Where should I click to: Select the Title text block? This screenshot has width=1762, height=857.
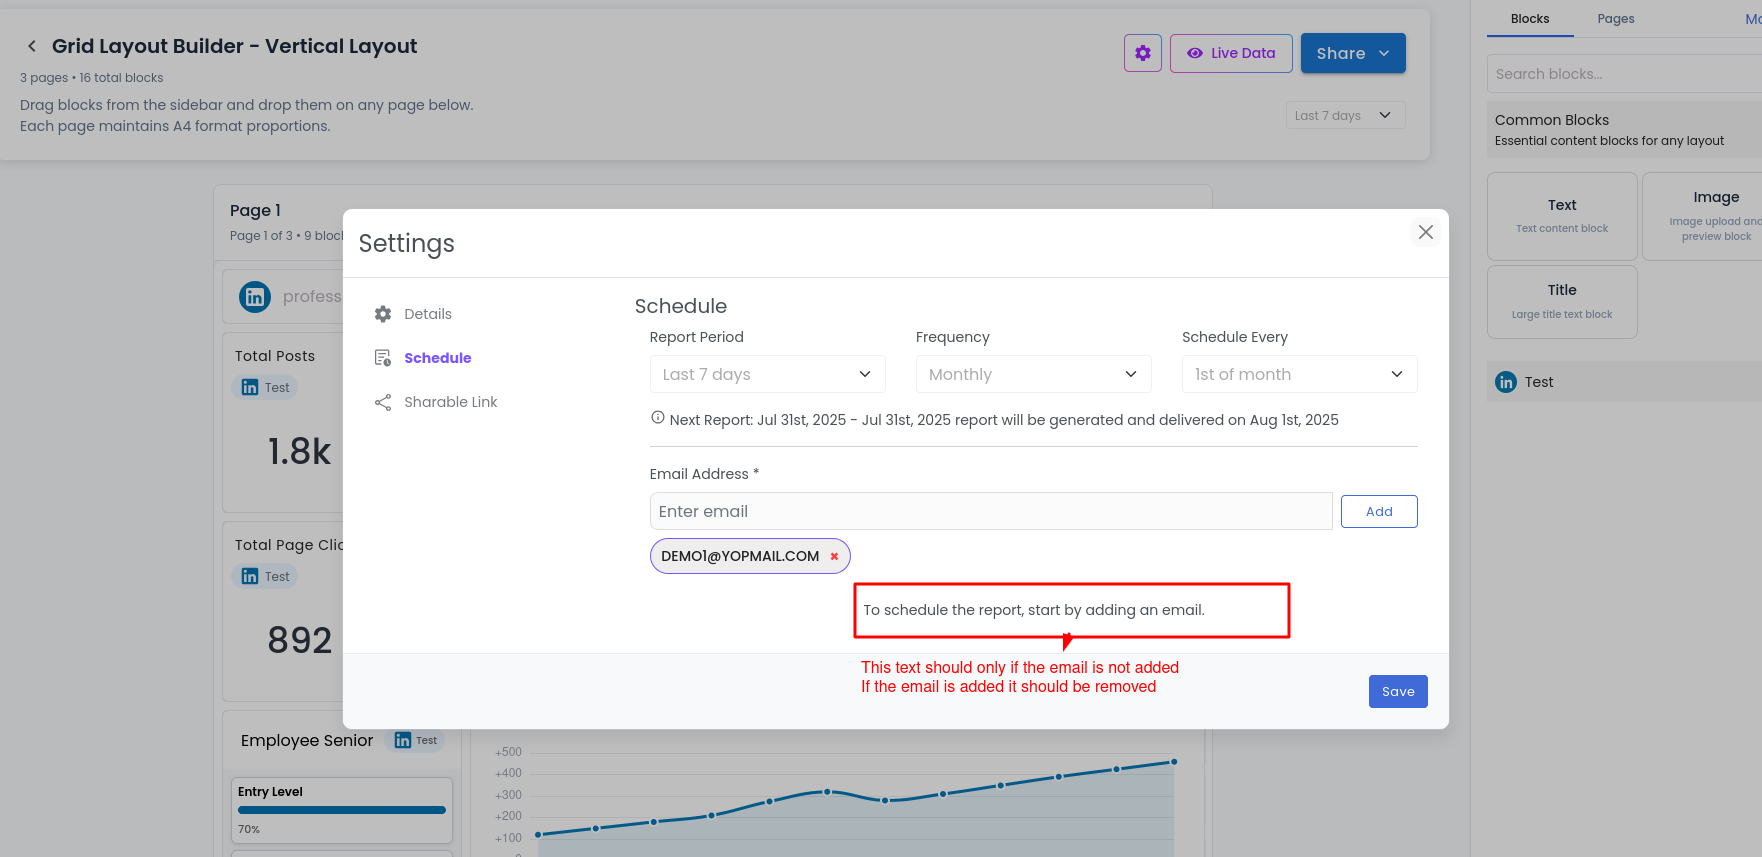point(1562,301)
